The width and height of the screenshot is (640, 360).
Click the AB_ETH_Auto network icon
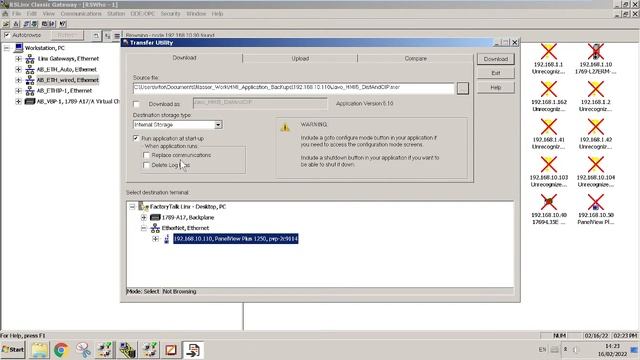[30, 69]
